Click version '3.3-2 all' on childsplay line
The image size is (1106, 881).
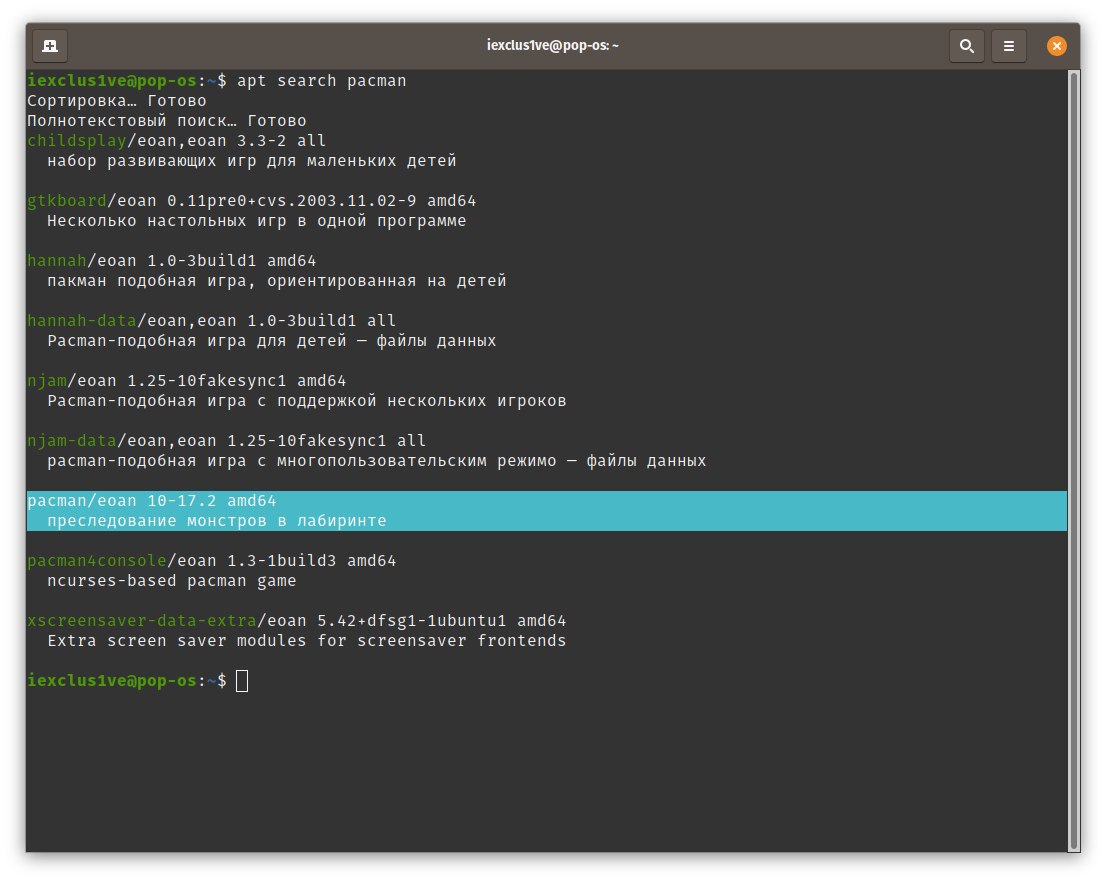(281, 140)
